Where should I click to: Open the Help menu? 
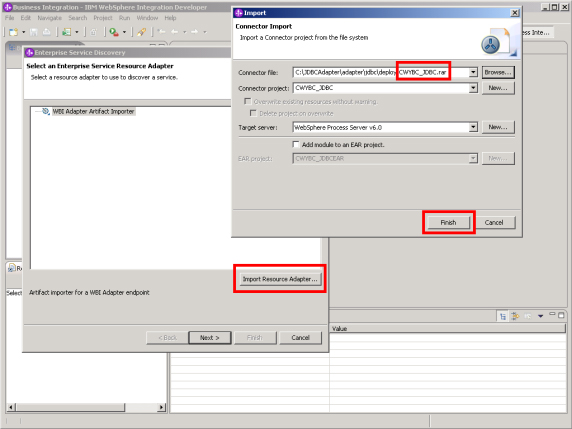tap(170, 18)
